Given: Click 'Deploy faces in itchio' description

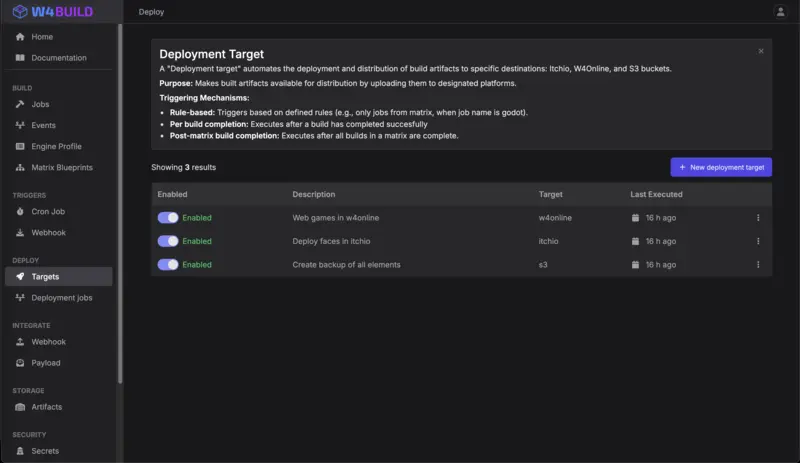Looking at the screenshot, I should tap(331, 241).
